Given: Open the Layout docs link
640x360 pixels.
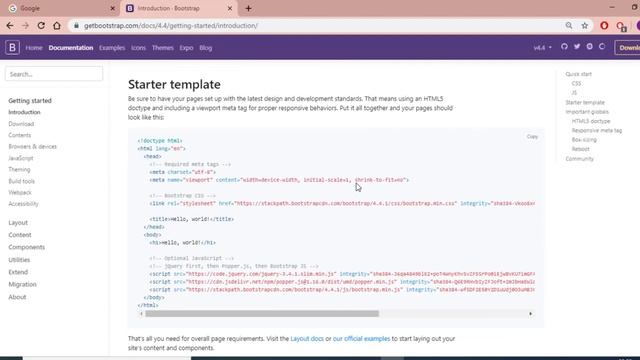Looking at the screenshot, I should coord(307,339).
